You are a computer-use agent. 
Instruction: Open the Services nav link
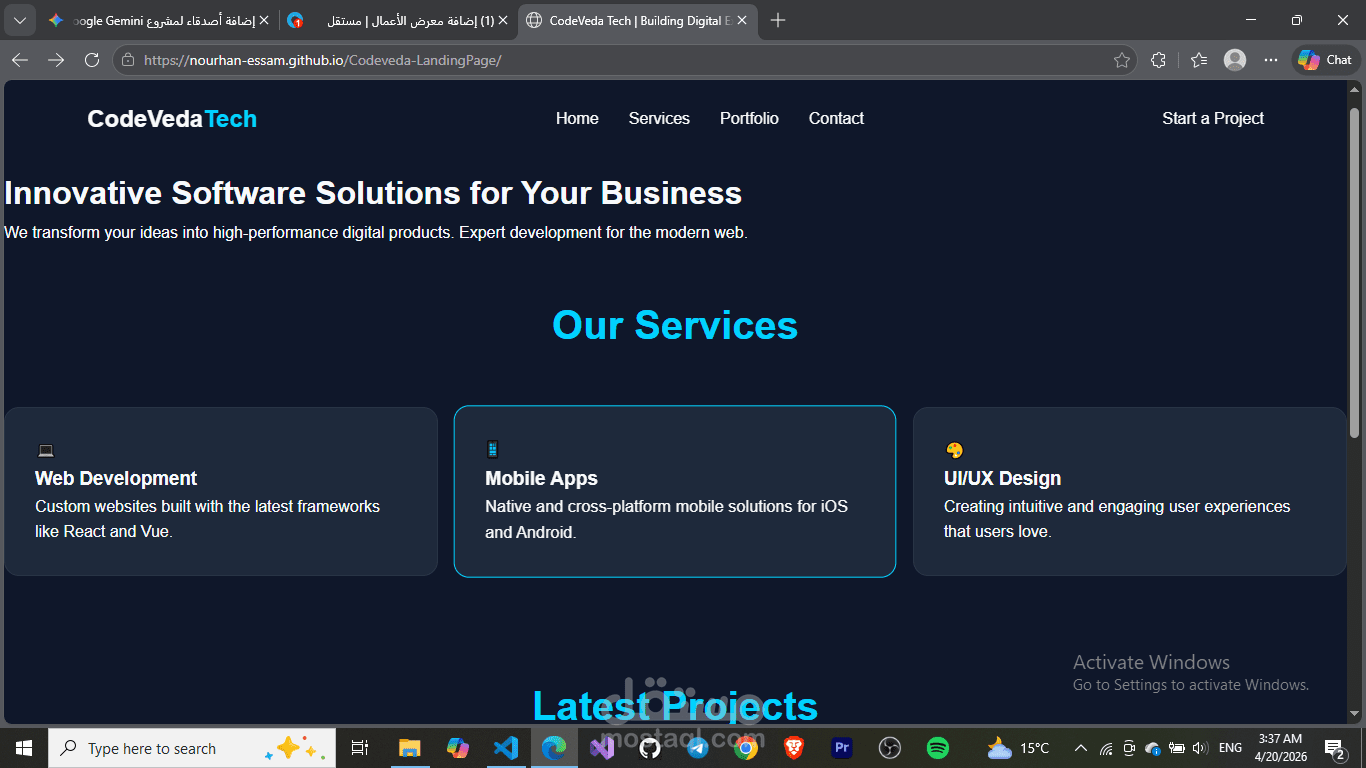pyautogui.click(x=659, y=118)
